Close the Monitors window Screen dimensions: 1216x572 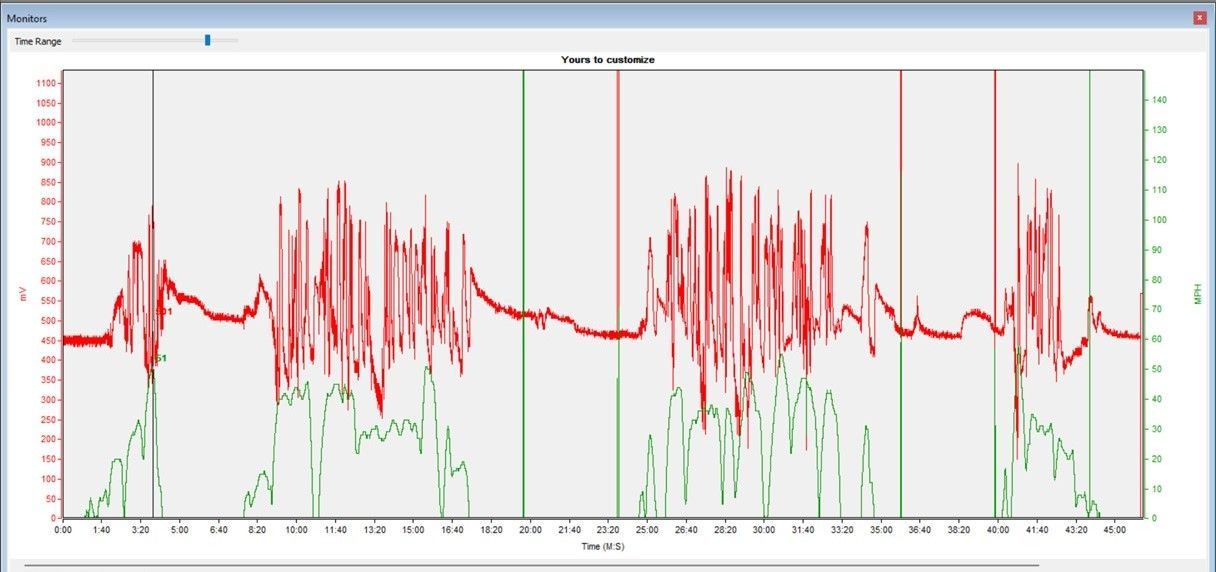tap(1199, 18)
